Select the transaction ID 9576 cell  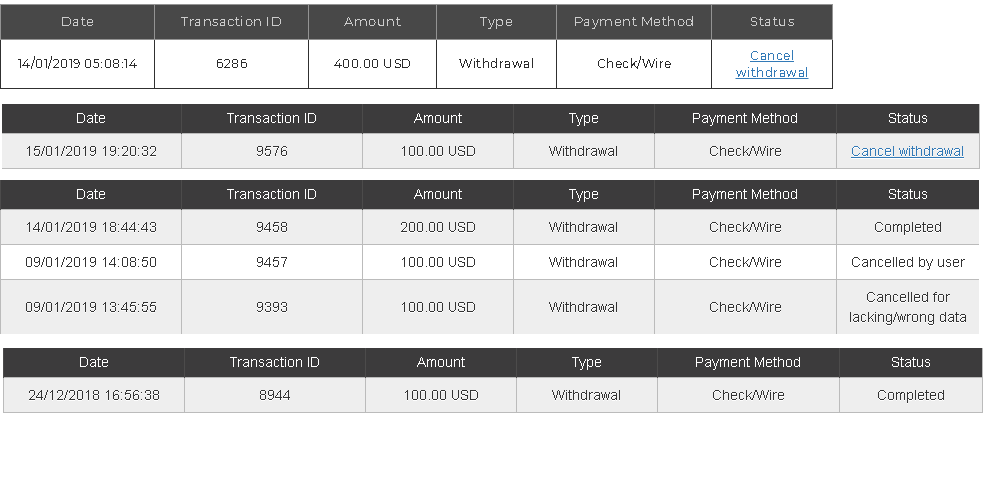[272, 151]
